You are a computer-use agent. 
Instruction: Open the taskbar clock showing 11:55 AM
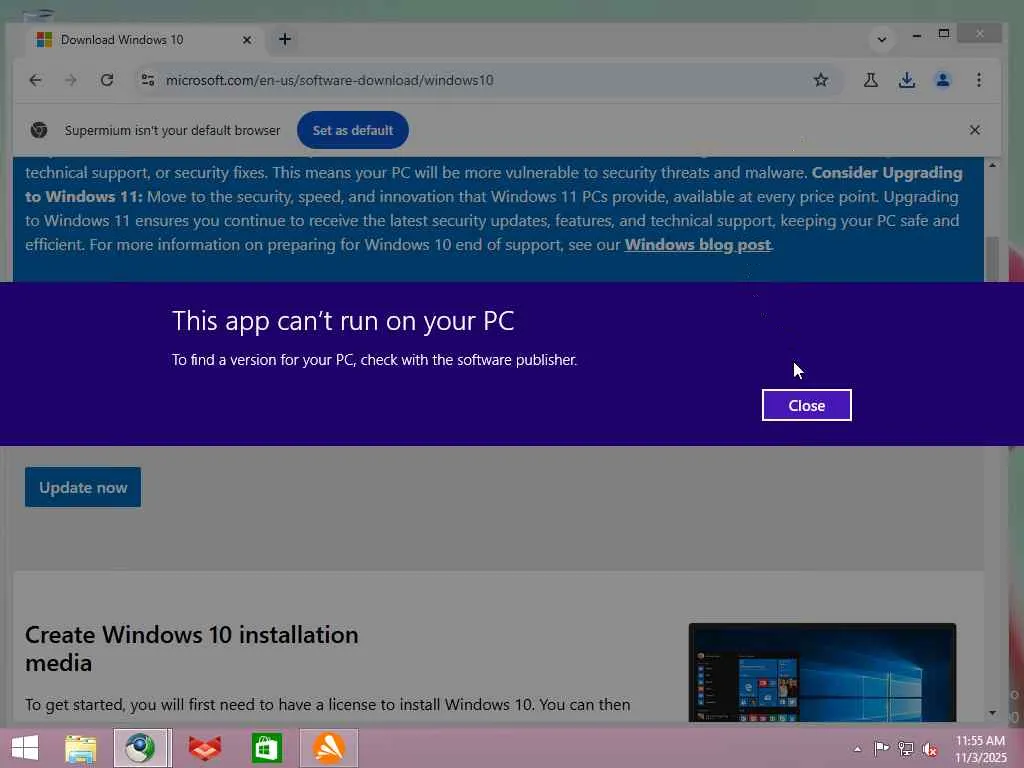(980, 749)
